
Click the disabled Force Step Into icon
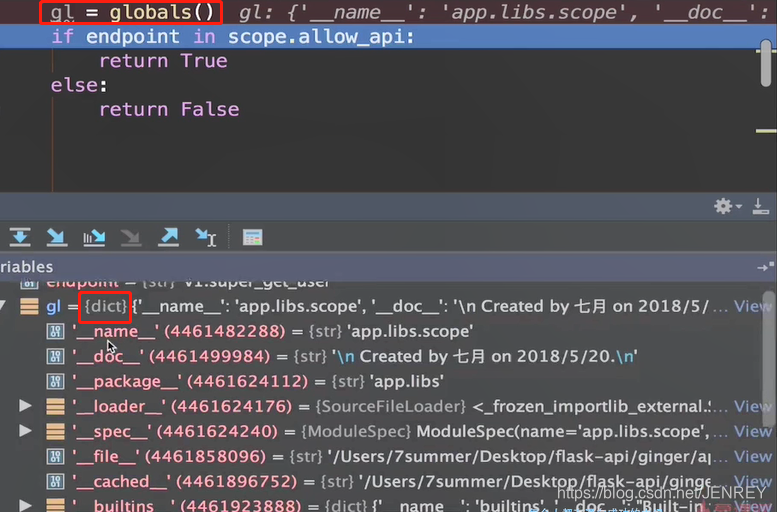131,237
